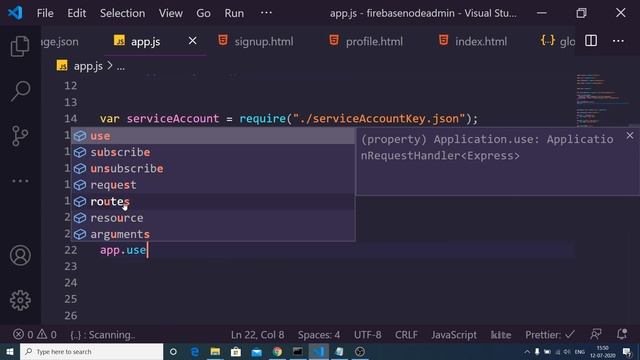Open notifications bell in status bar

(622, 334)
